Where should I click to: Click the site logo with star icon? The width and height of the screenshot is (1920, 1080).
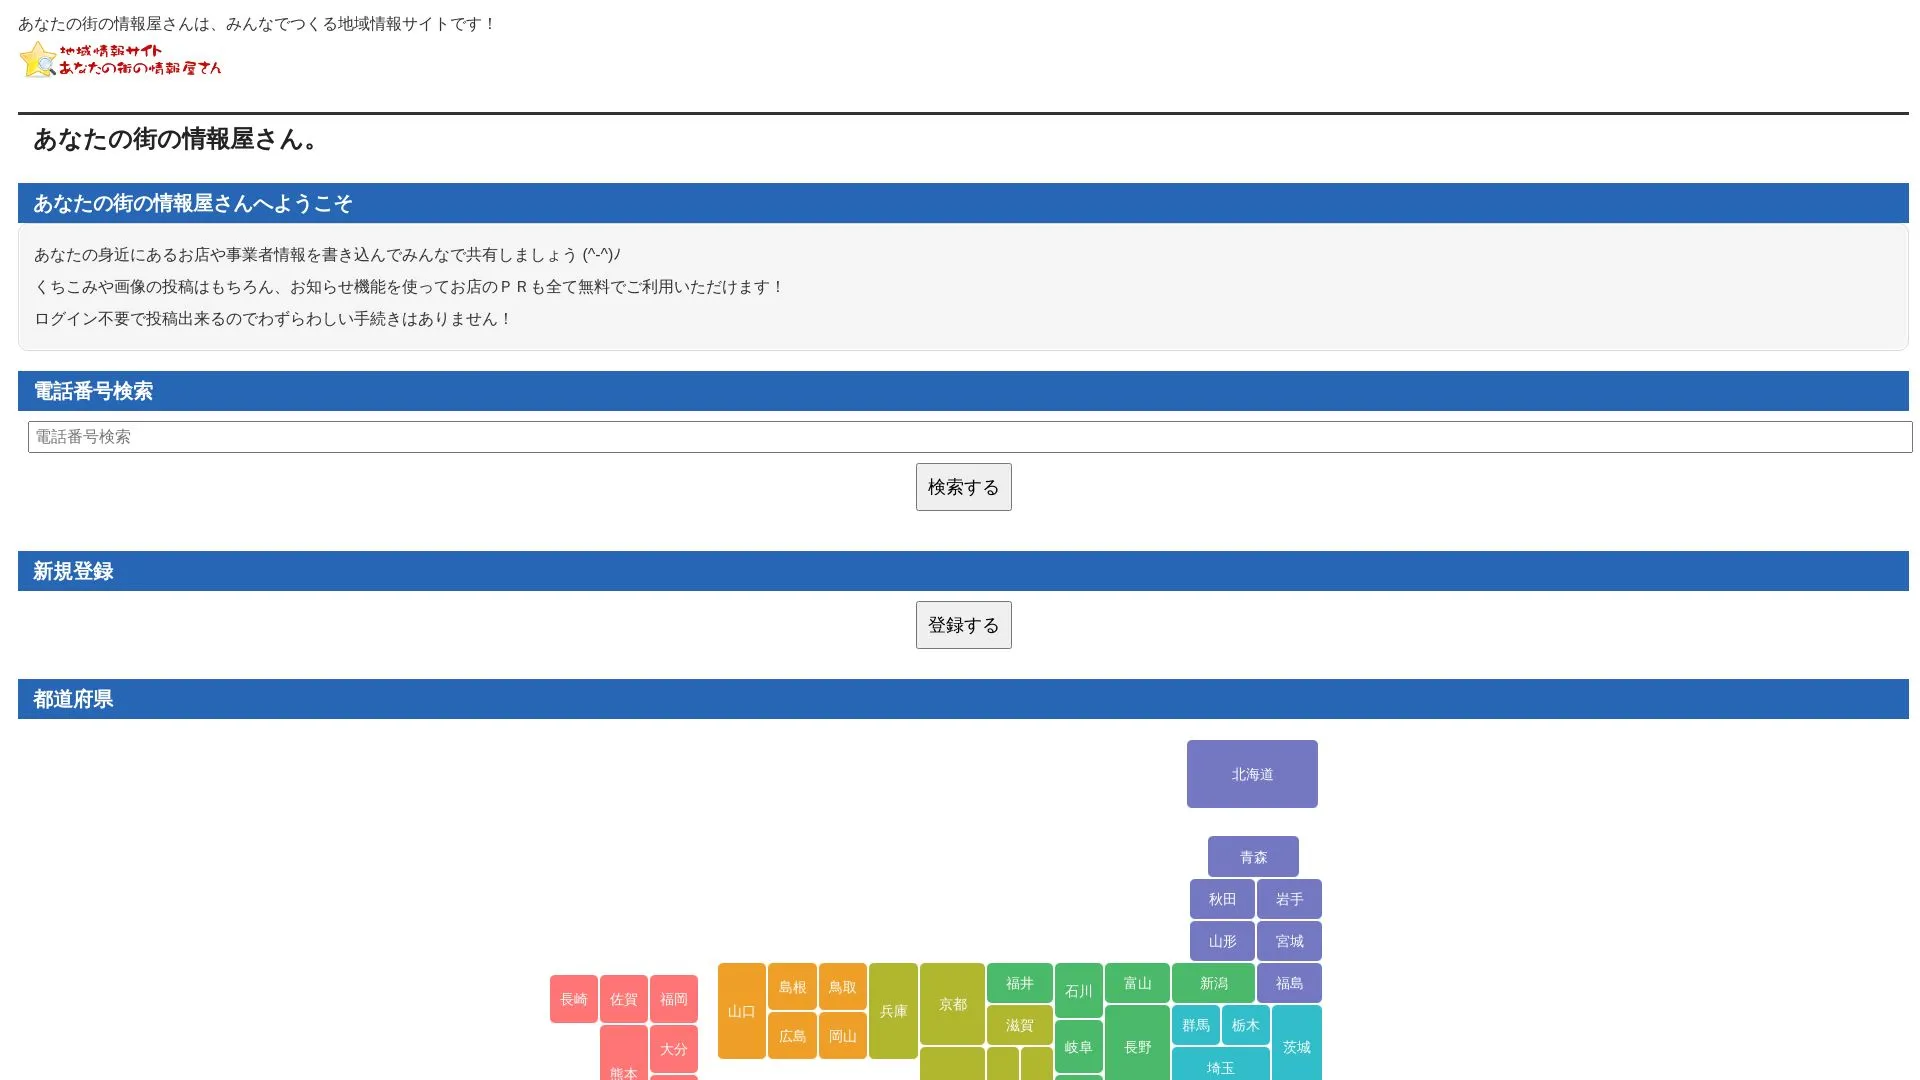tap(120, 60)
